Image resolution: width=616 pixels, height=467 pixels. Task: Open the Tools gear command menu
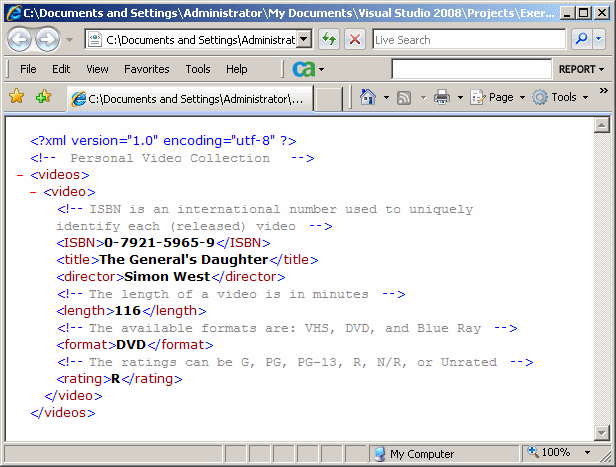[x=561, y=97]
